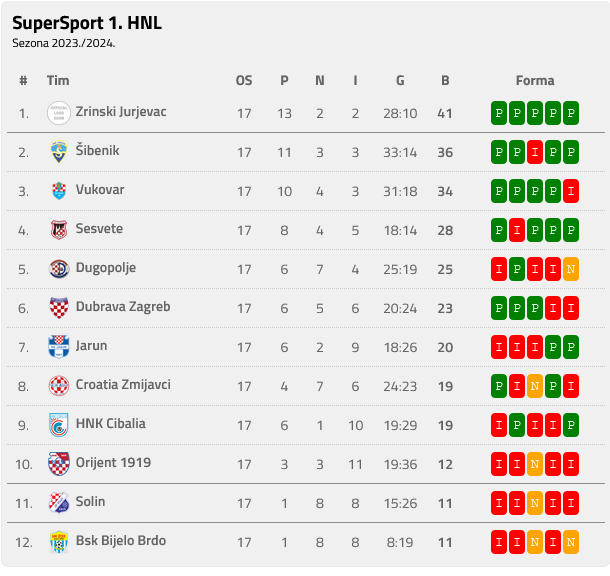
Task: Click Dugopolje's orange N form badge
Action: point(571,269)
